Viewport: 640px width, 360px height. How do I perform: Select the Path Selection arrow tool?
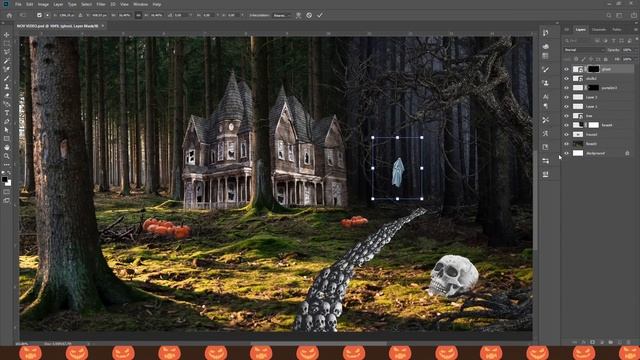coord(7,130)
